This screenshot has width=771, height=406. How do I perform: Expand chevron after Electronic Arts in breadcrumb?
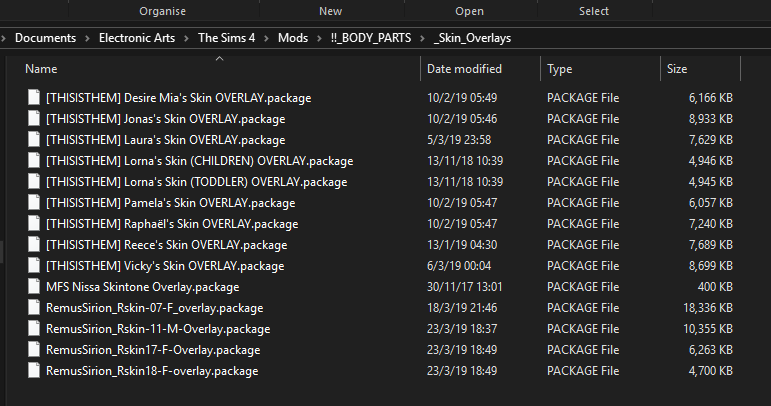(x=186, y=38)
